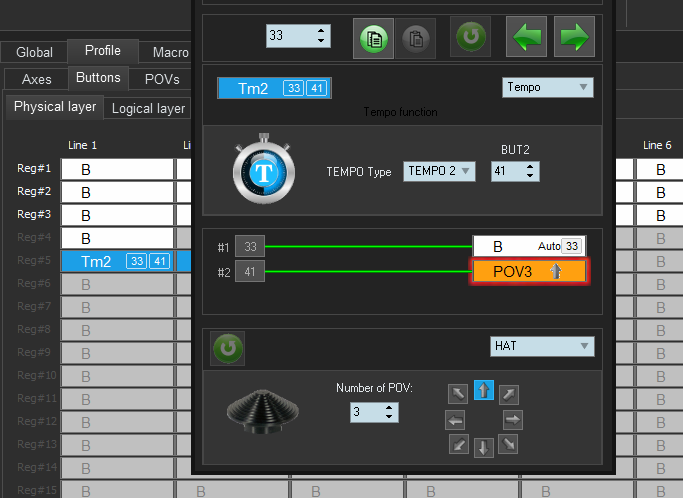Open the Axes tab

click(x=37, y=79)
